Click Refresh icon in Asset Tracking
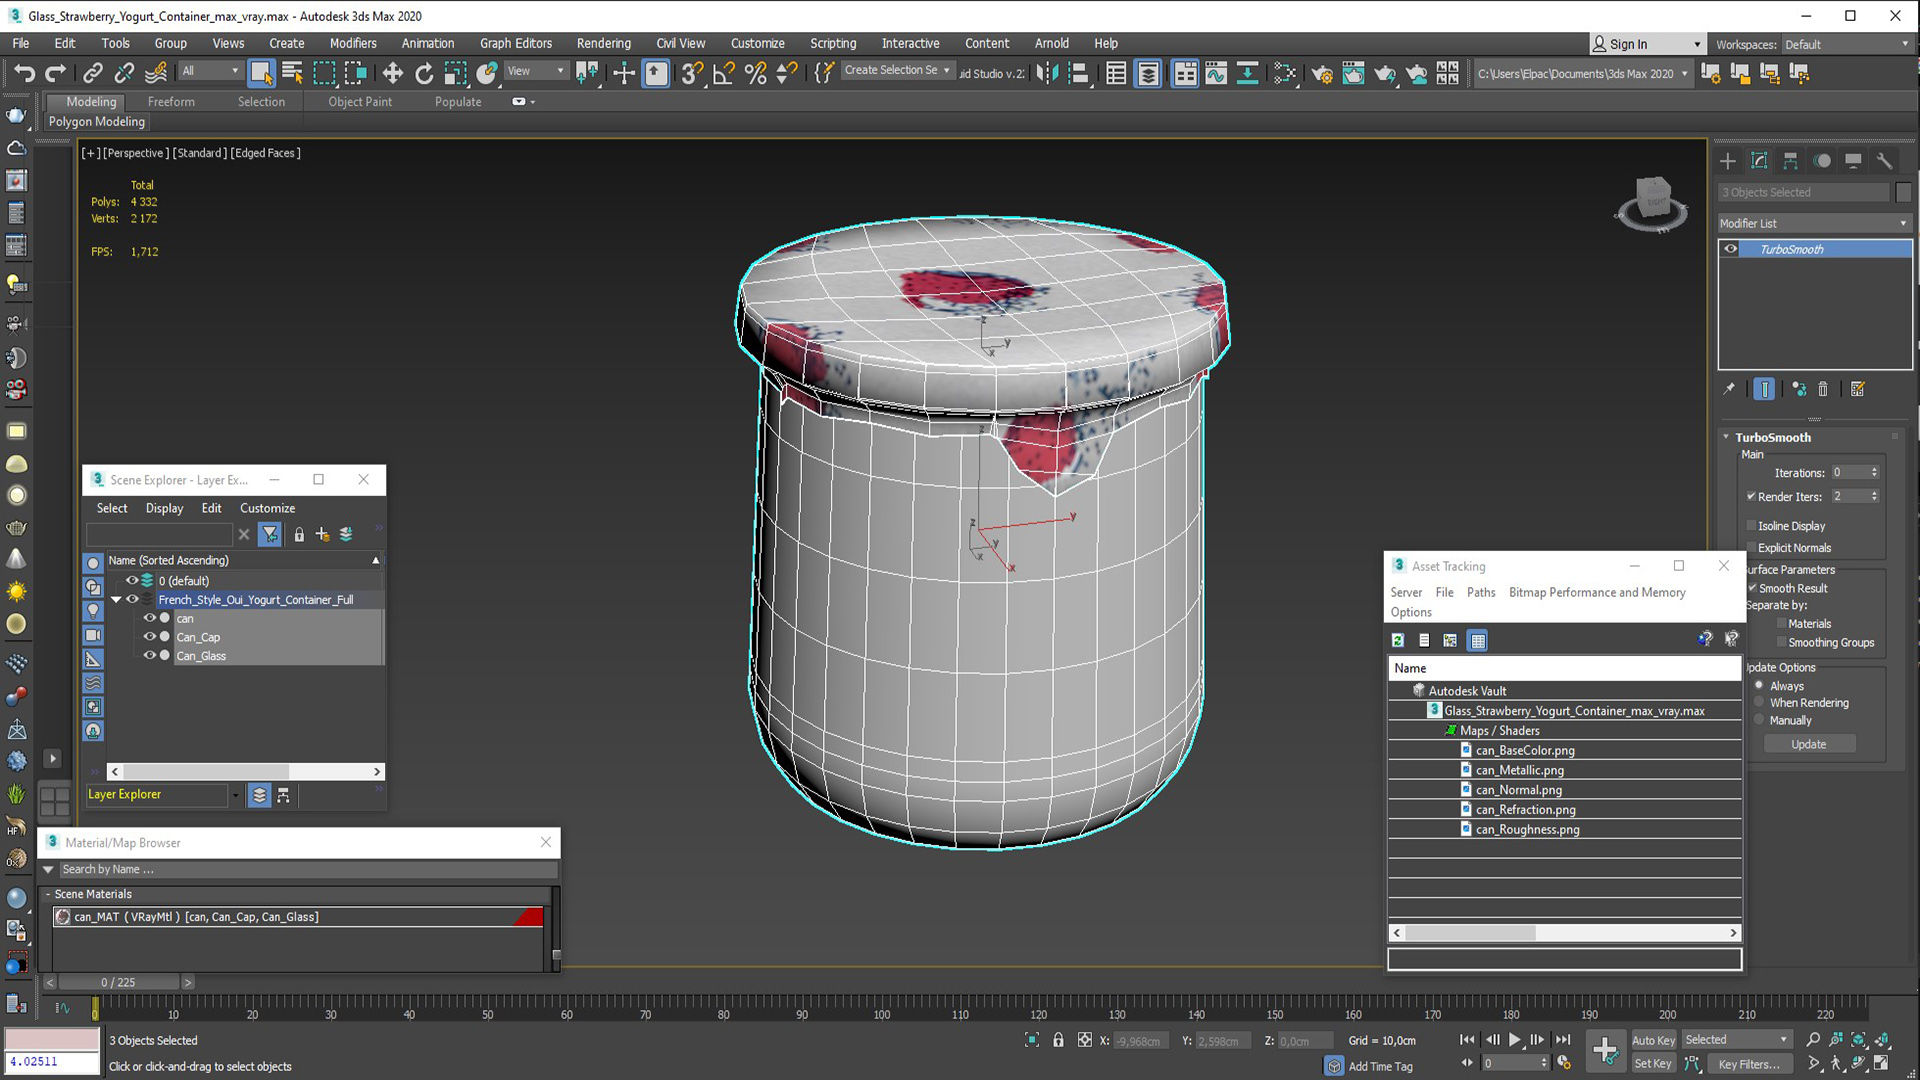Screen dimensions: 1920x1080 pos(1398,640)
